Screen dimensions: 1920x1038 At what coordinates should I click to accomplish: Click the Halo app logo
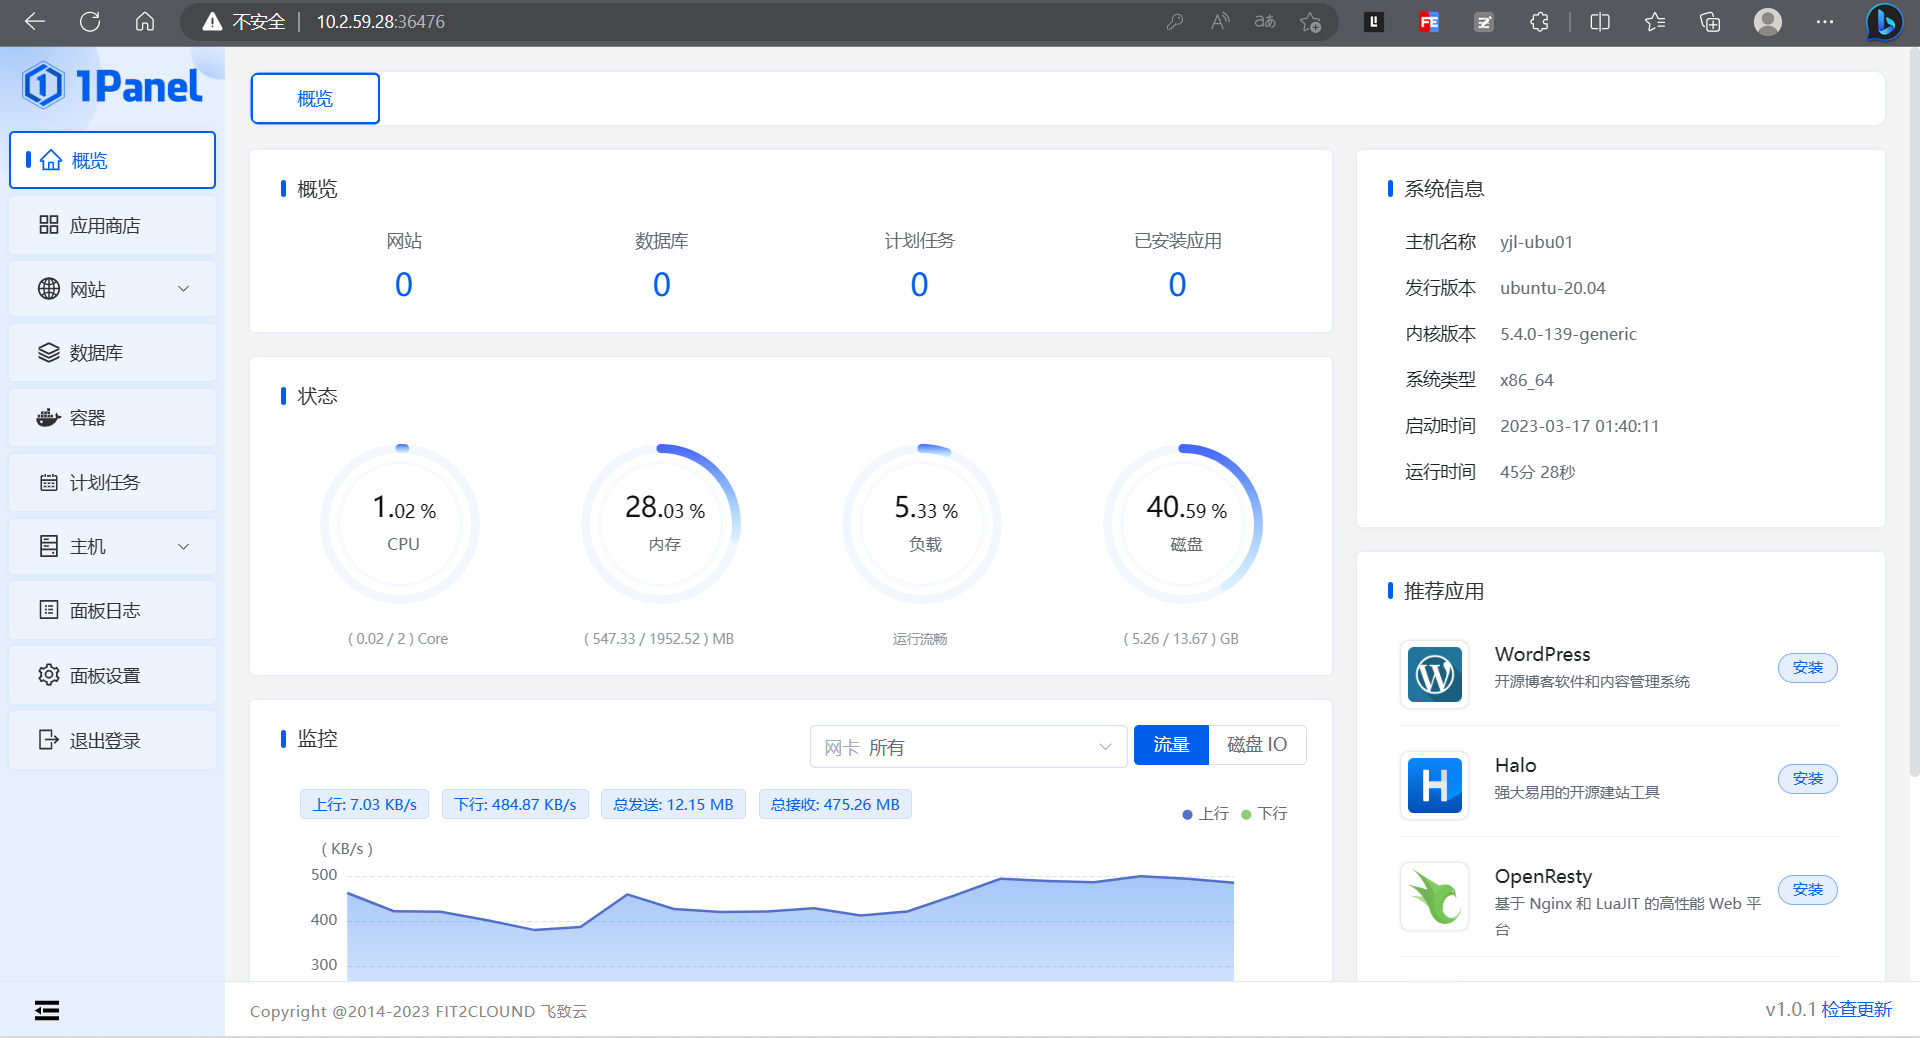pos(1435,785)
